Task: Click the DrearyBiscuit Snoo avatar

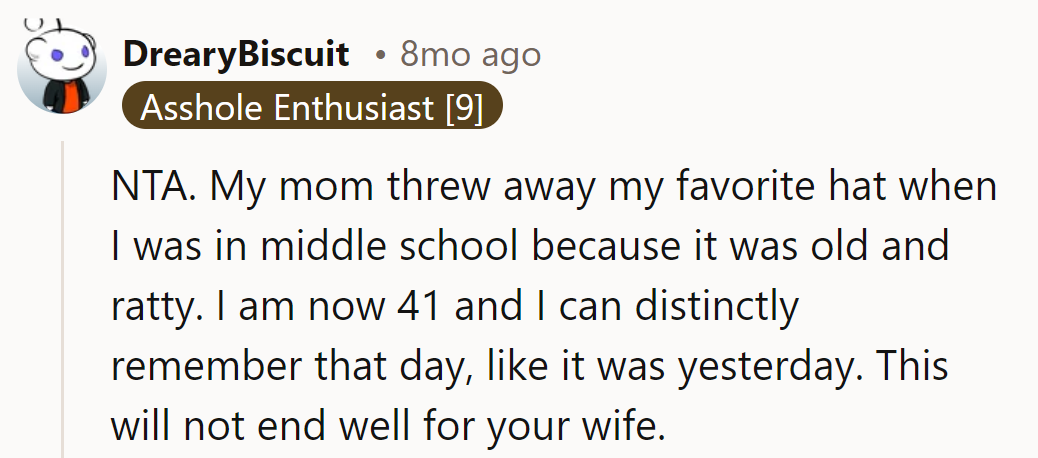Action: [61, 70]
